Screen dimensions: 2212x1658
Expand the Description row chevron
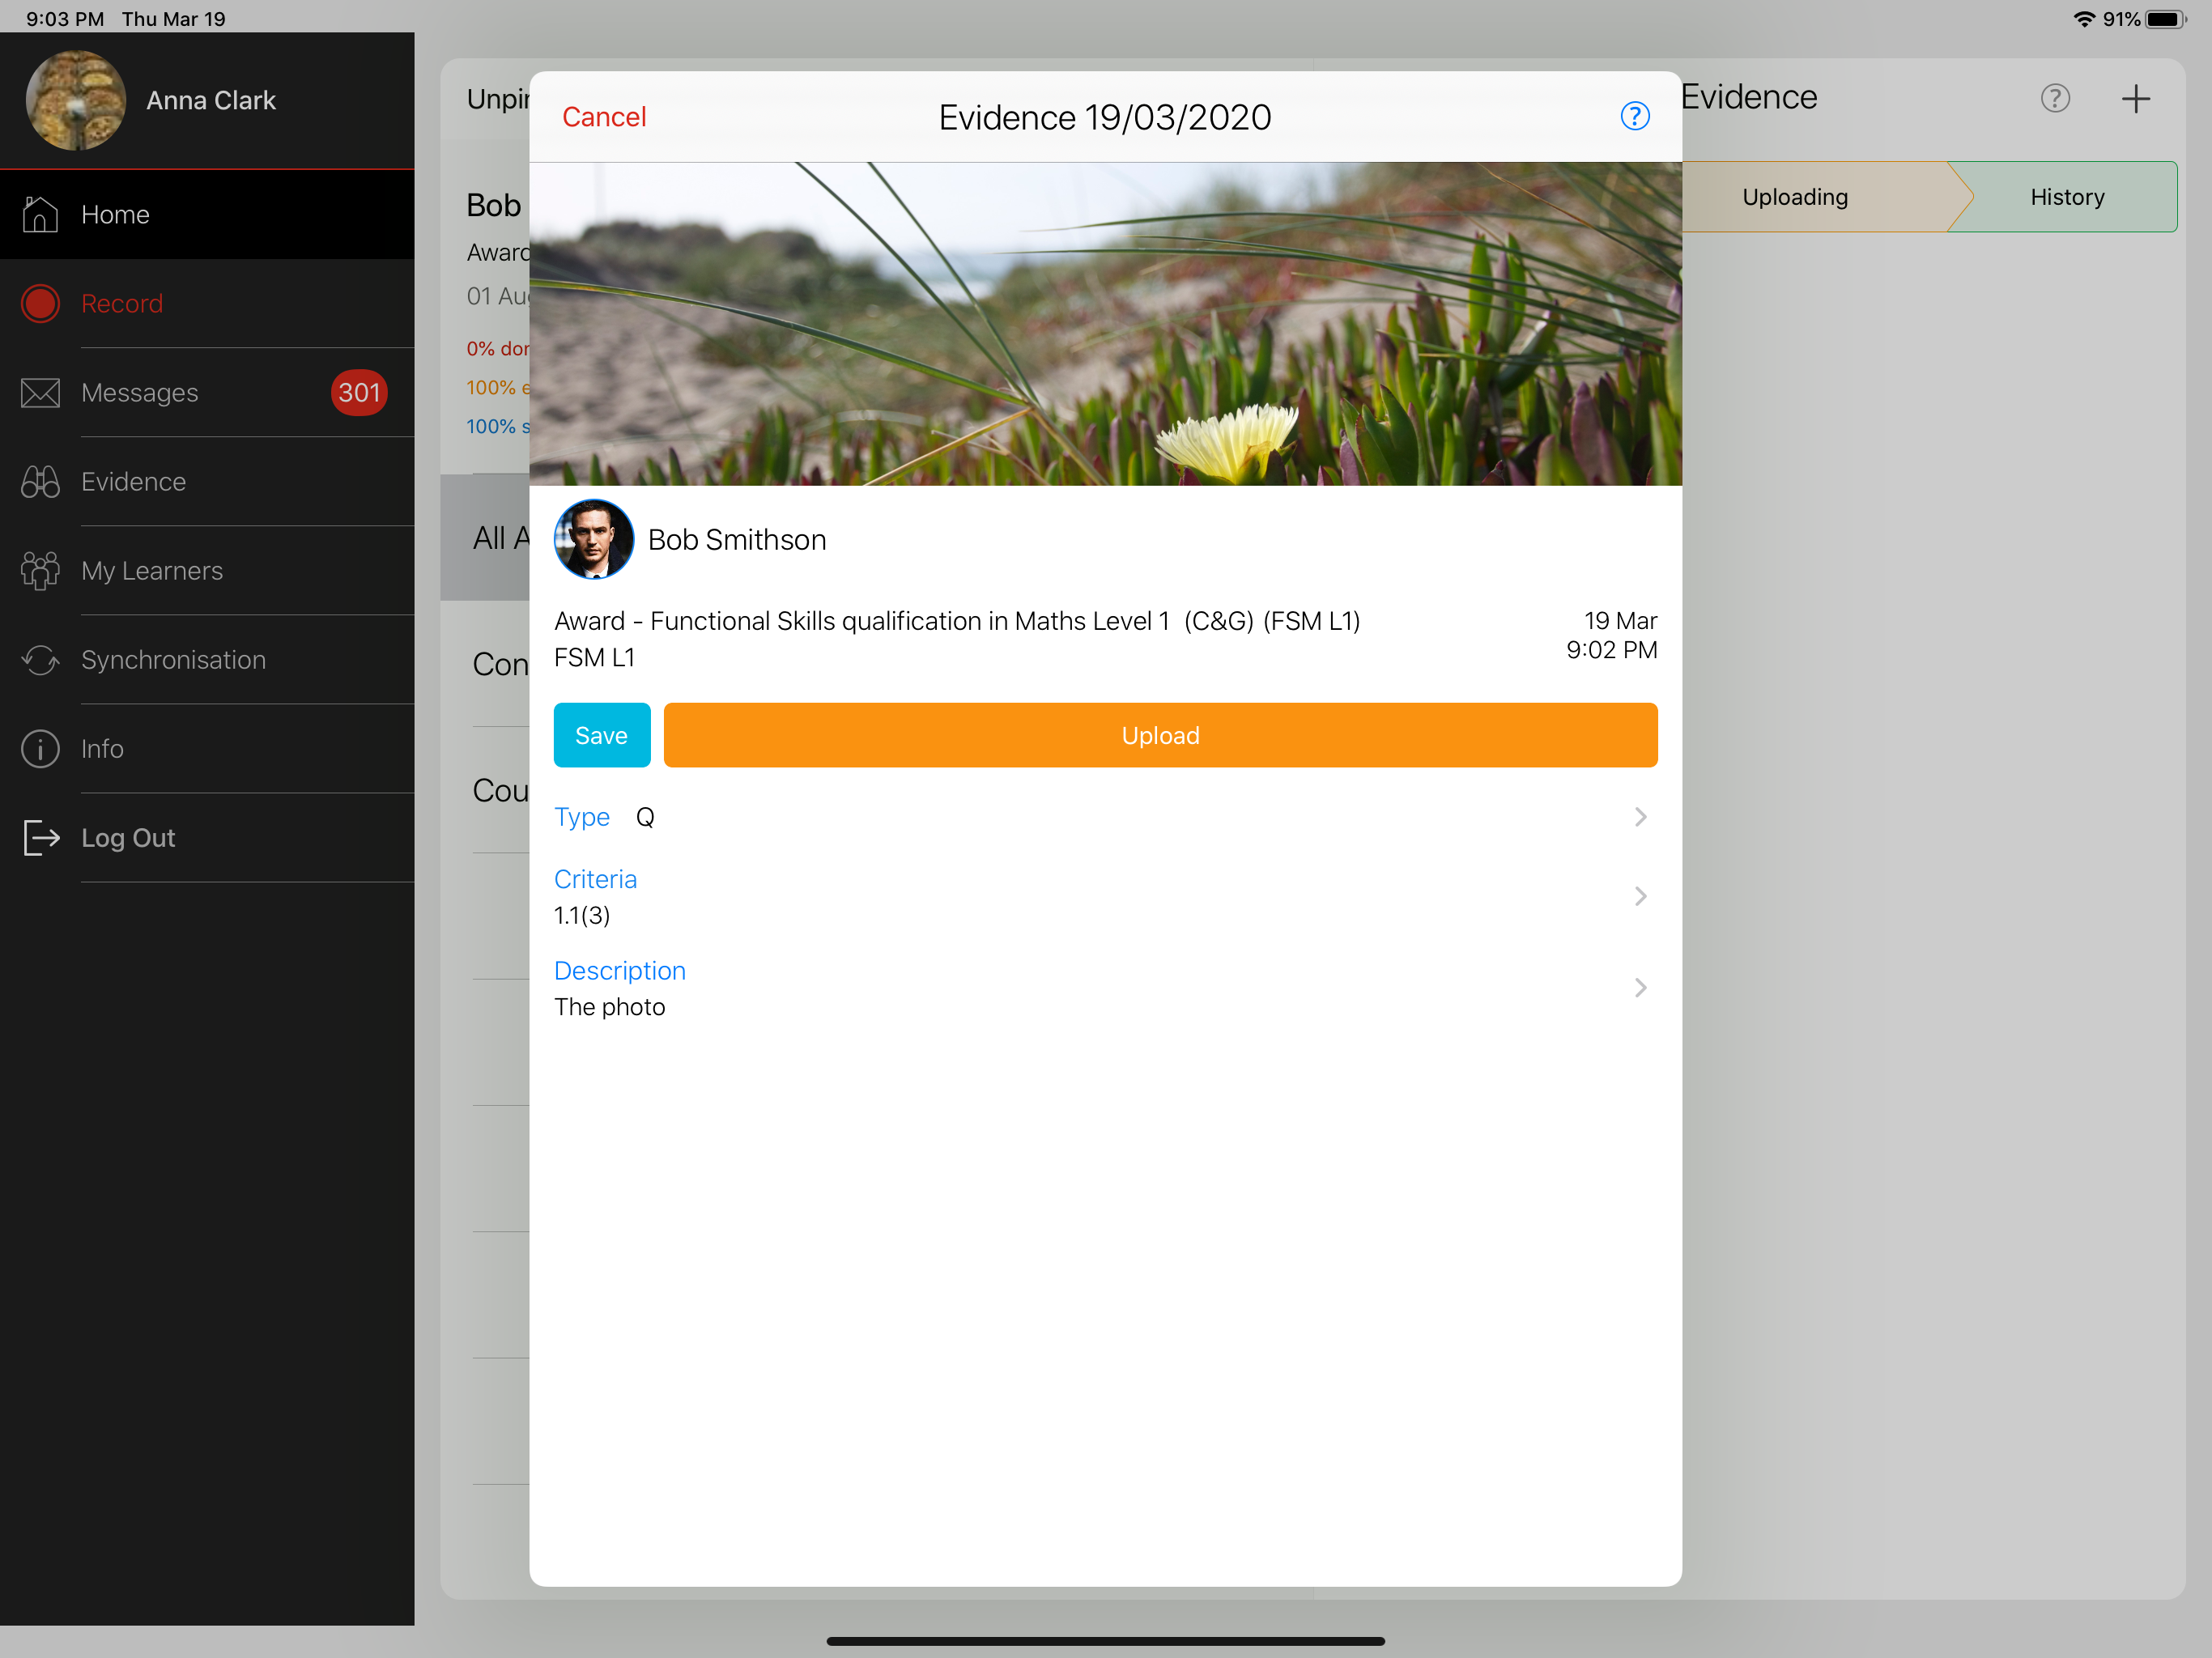1640,988
